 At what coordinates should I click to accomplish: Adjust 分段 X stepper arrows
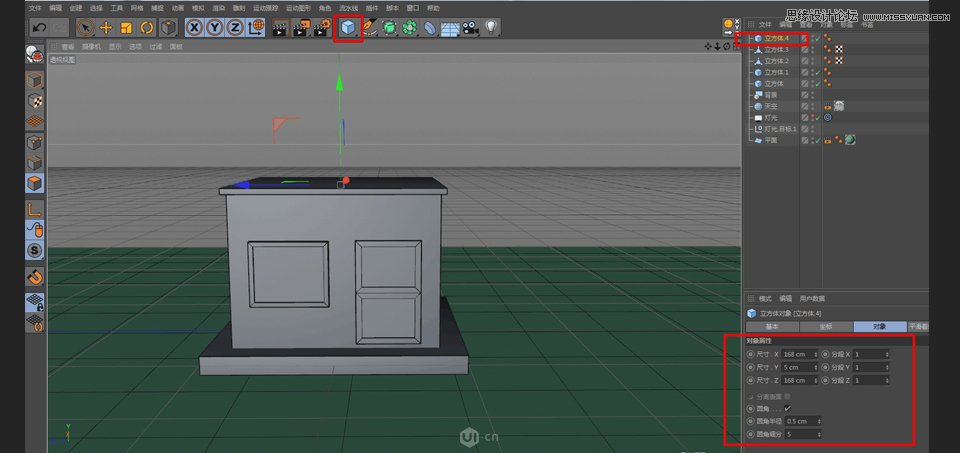pyautogui.click(x=887, y=354)
